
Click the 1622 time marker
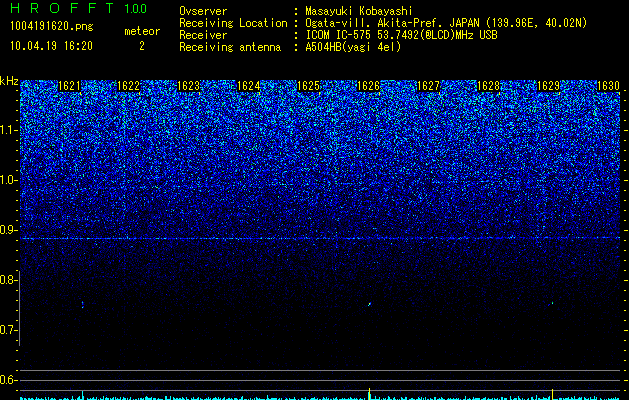128,86
